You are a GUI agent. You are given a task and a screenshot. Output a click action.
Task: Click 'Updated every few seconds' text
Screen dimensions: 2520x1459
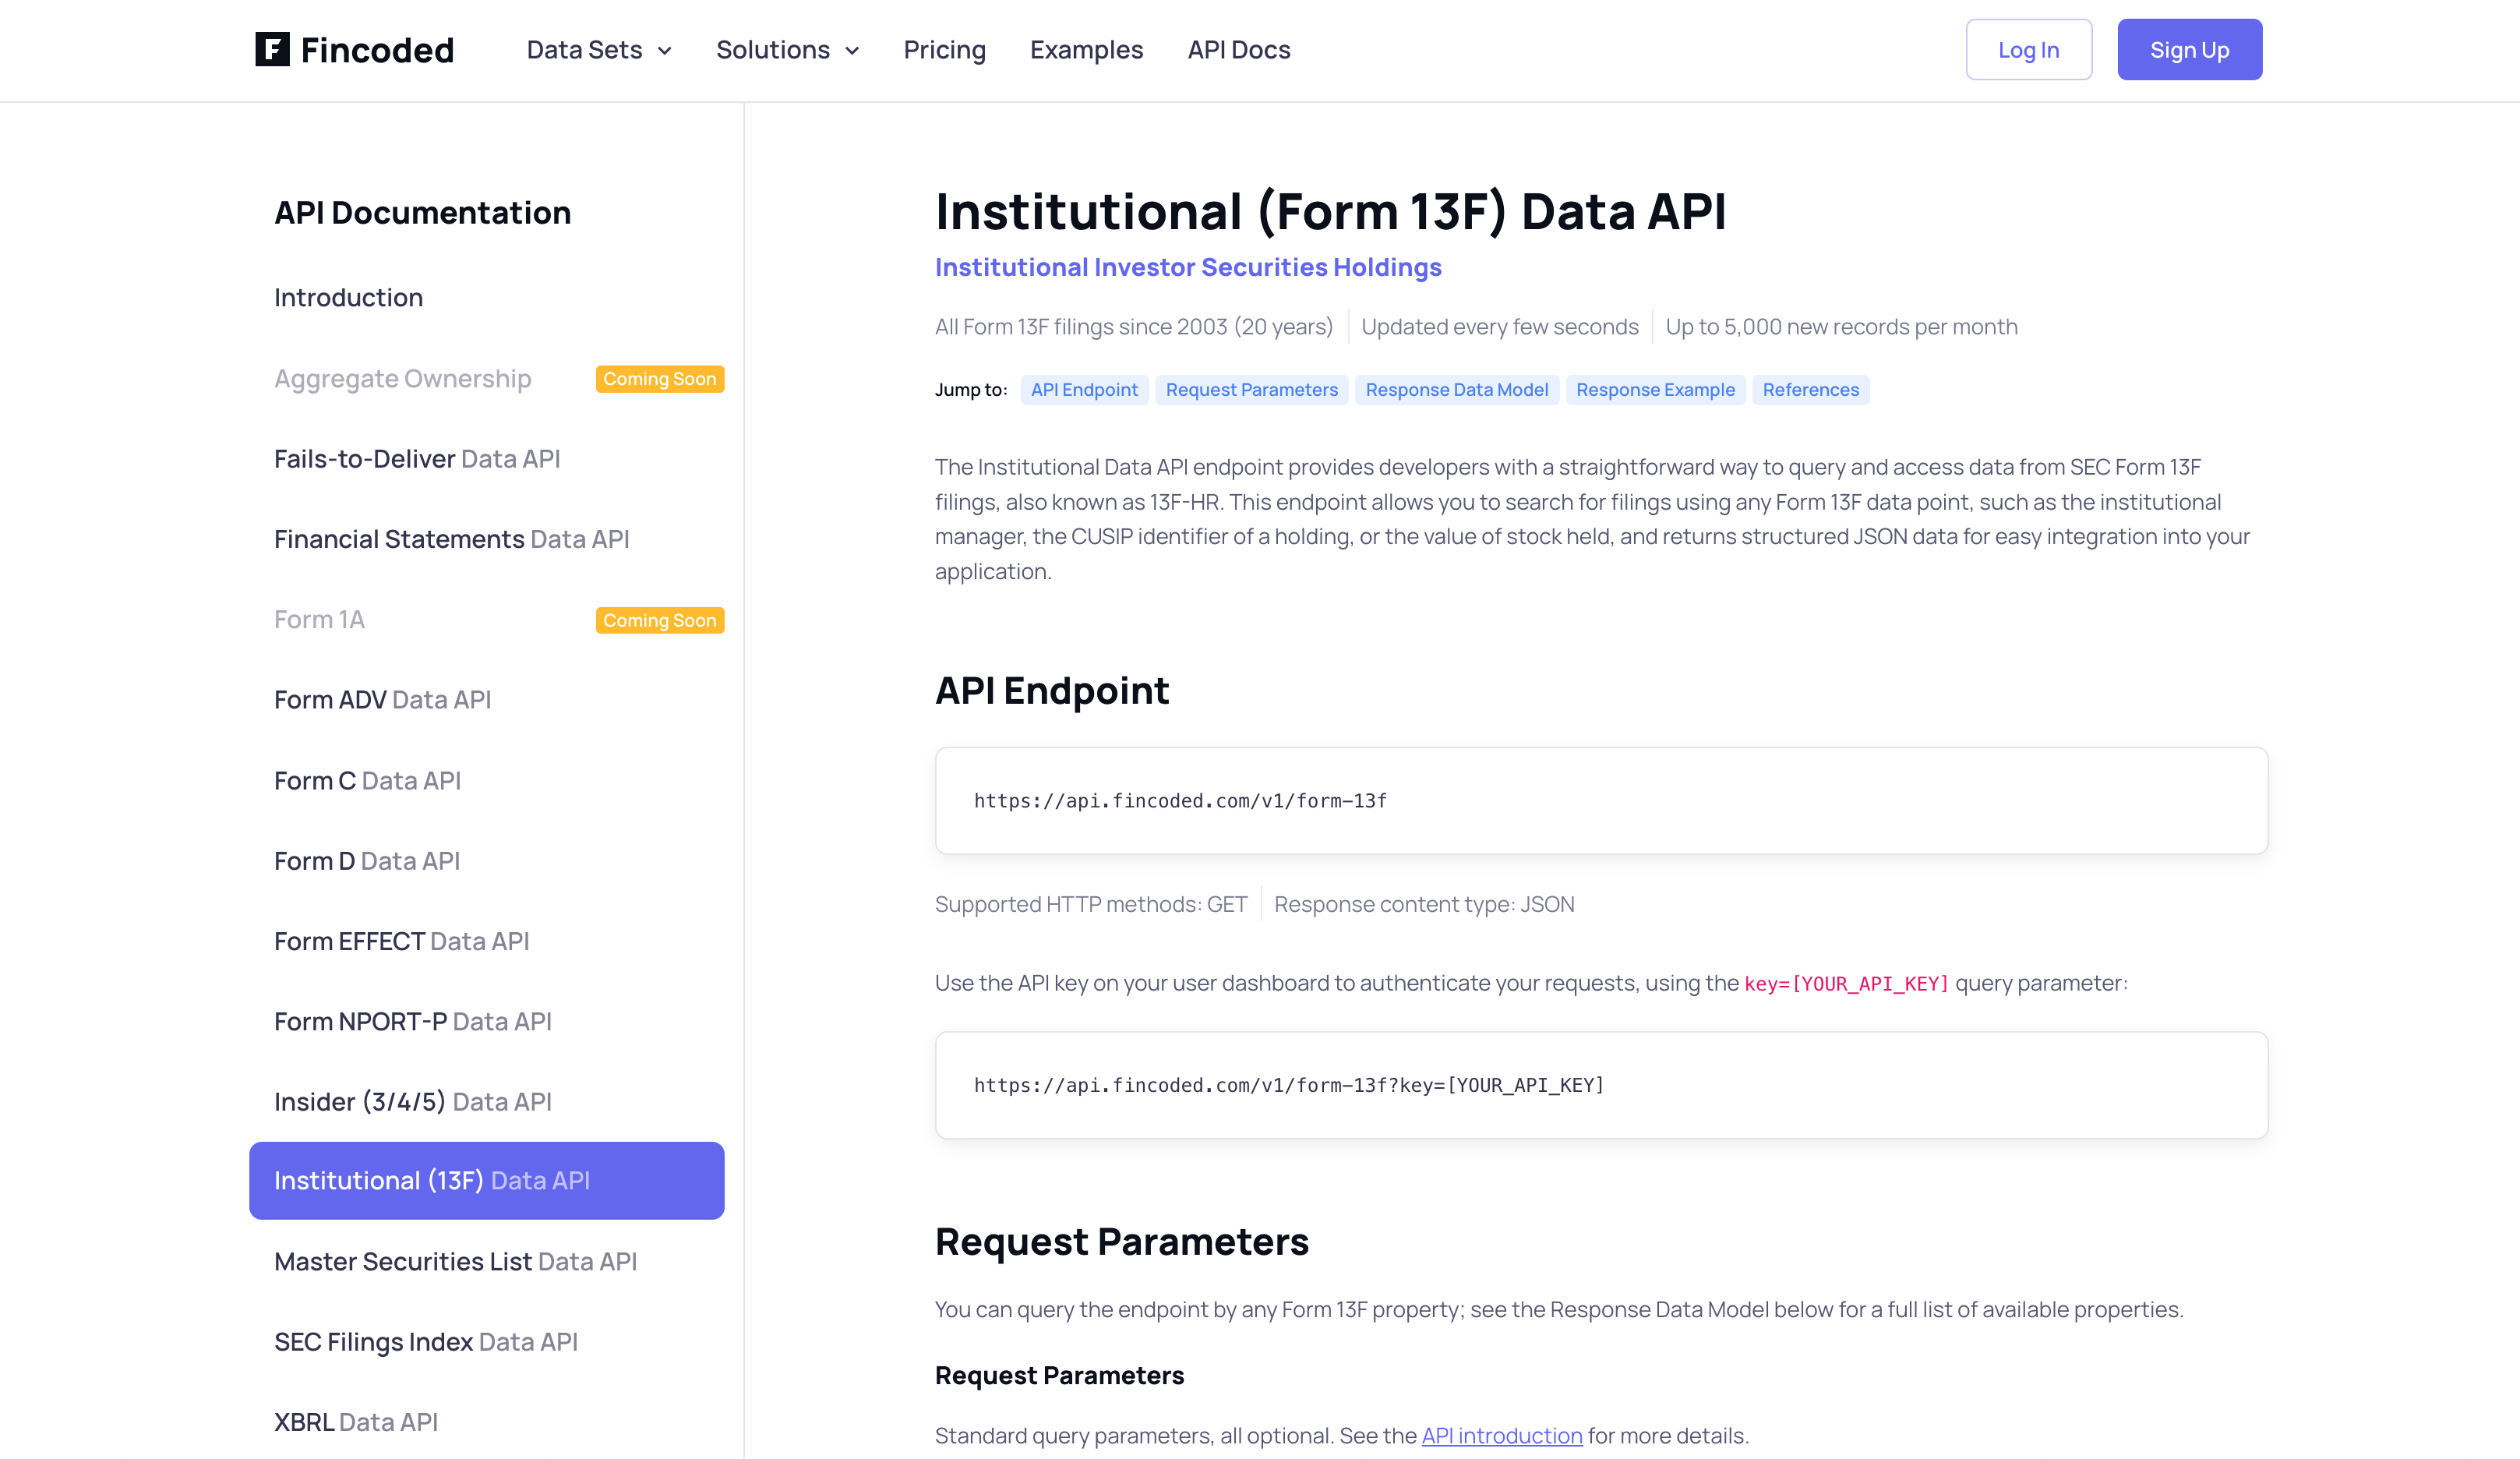coord(1500,327)
